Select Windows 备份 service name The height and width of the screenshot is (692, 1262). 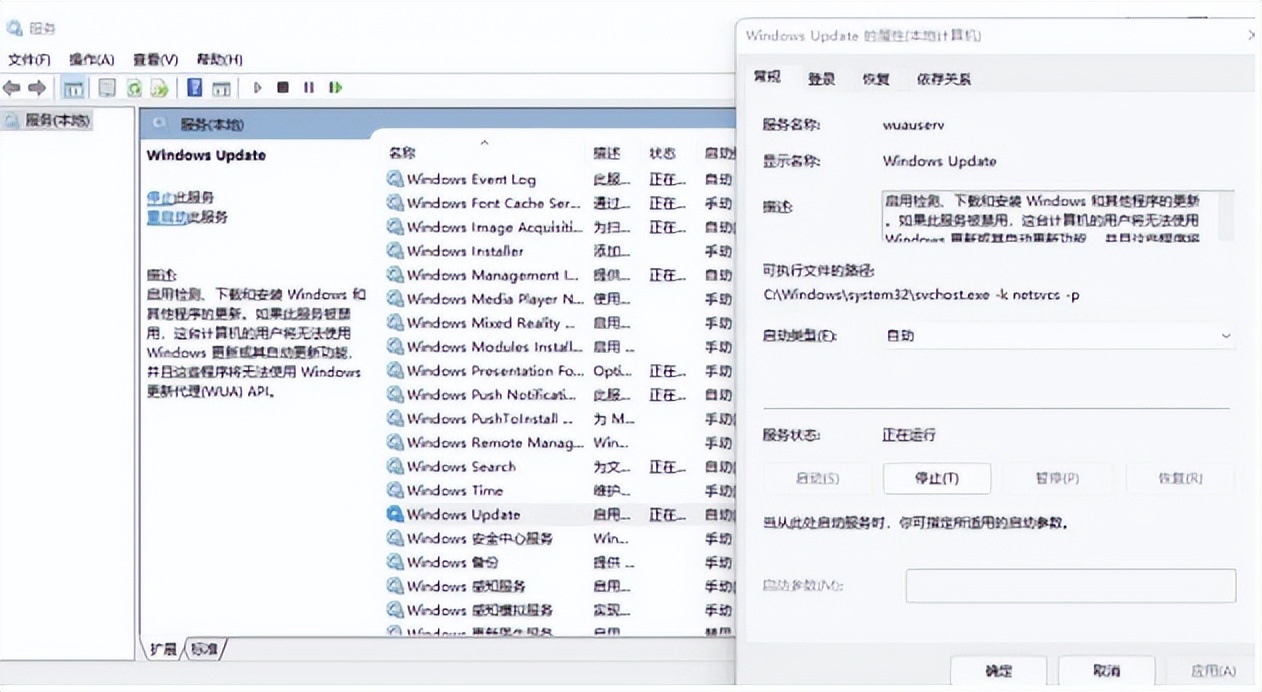click(x=452, y=563)
